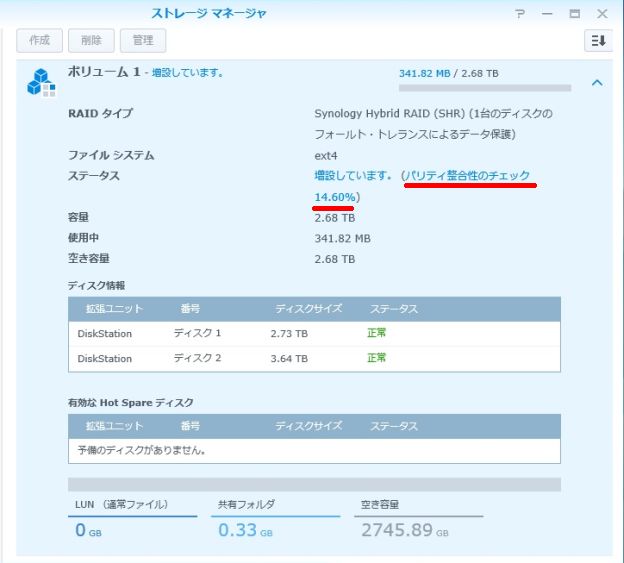624x563 pixels.
Task: Click the 使用中 341.82 MB value
Action: point(343,239)
